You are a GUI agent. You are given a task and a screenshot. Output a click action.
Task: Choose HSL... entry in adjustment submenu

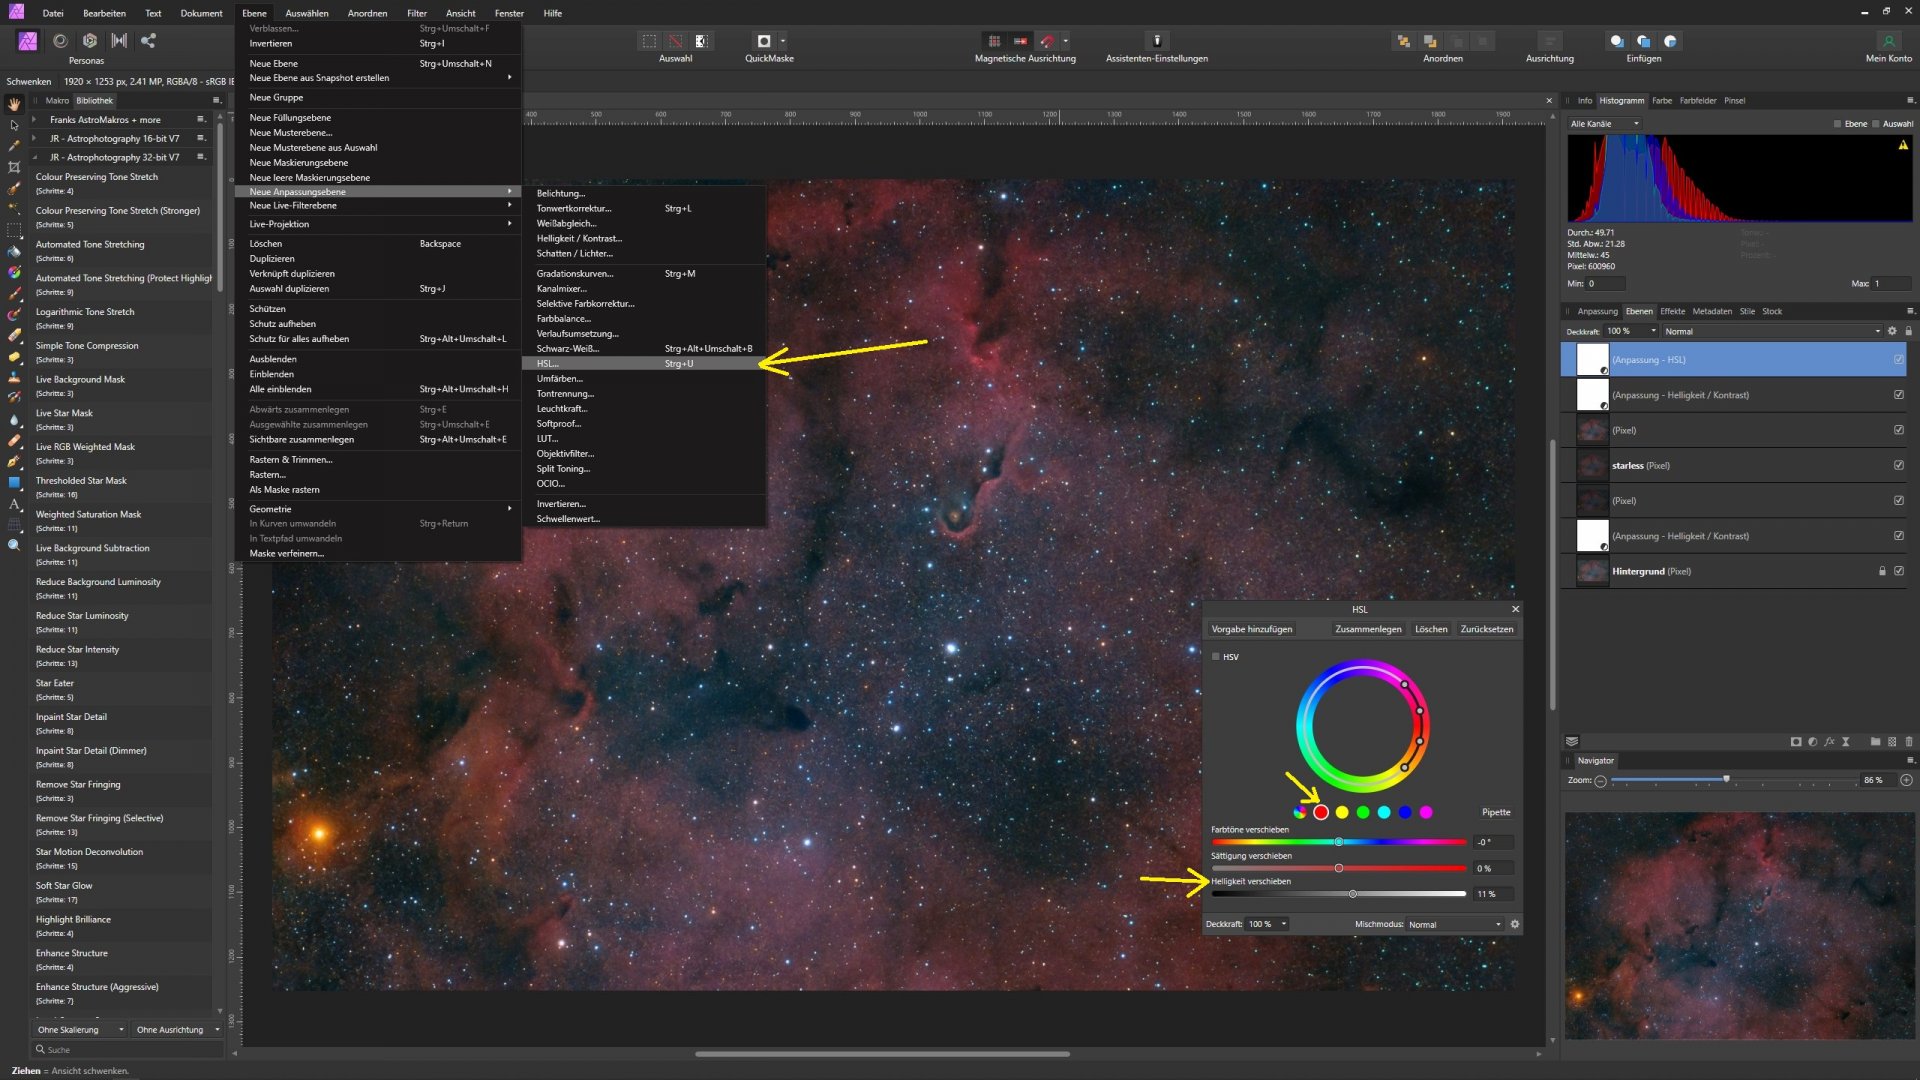643,363
